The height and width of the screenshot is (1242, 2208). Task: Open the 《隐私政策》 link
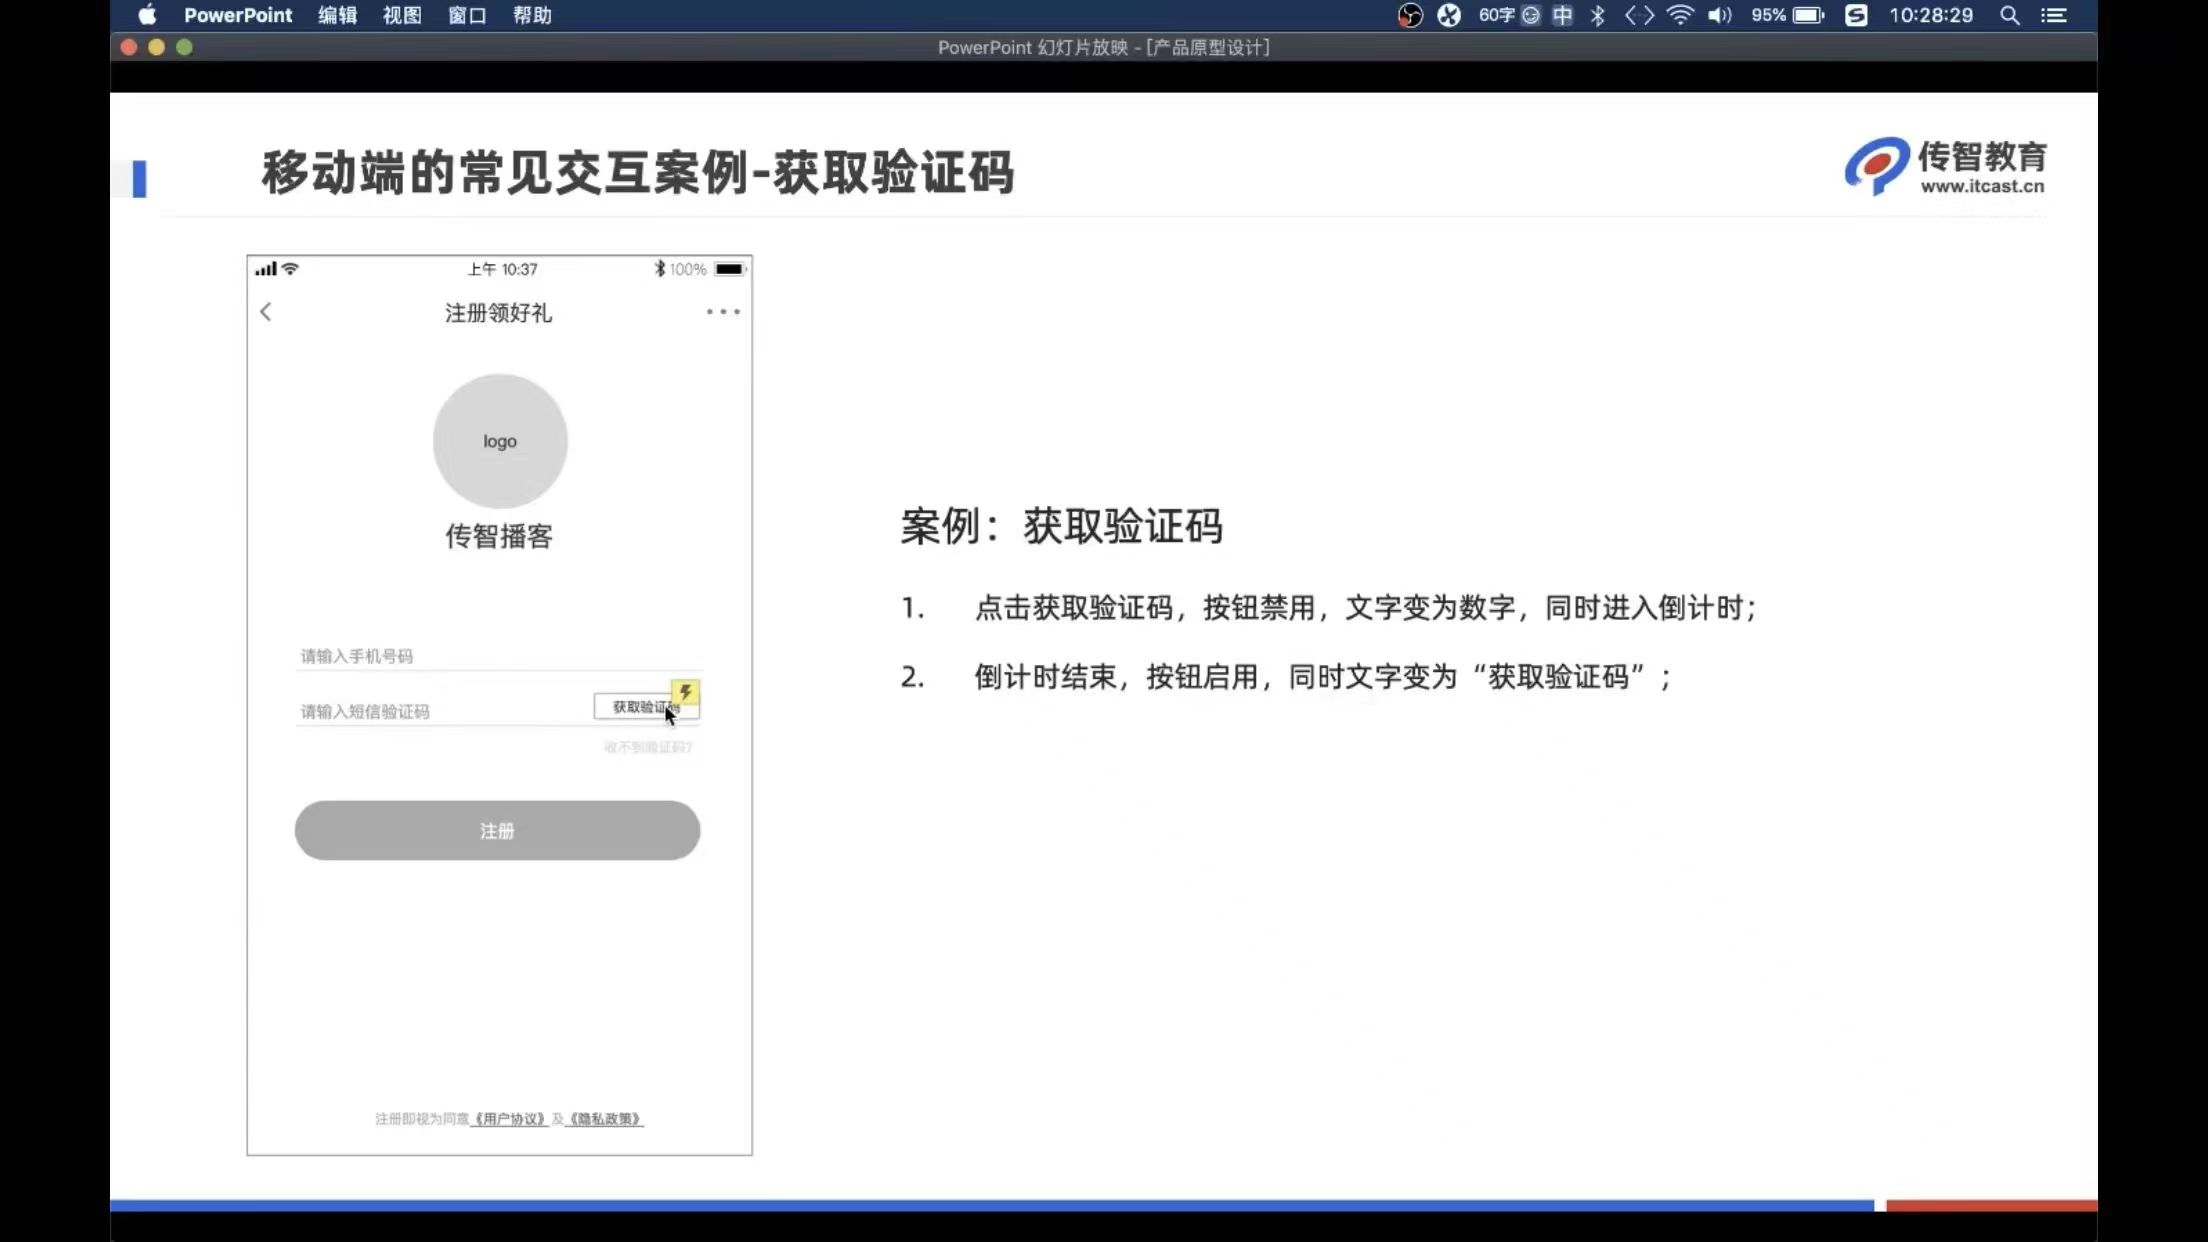(605, 1119)
